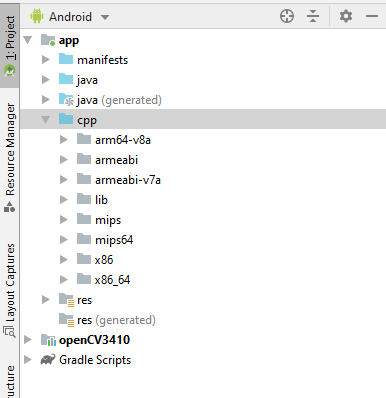Click the Android robot icon in header

(37, 16)
